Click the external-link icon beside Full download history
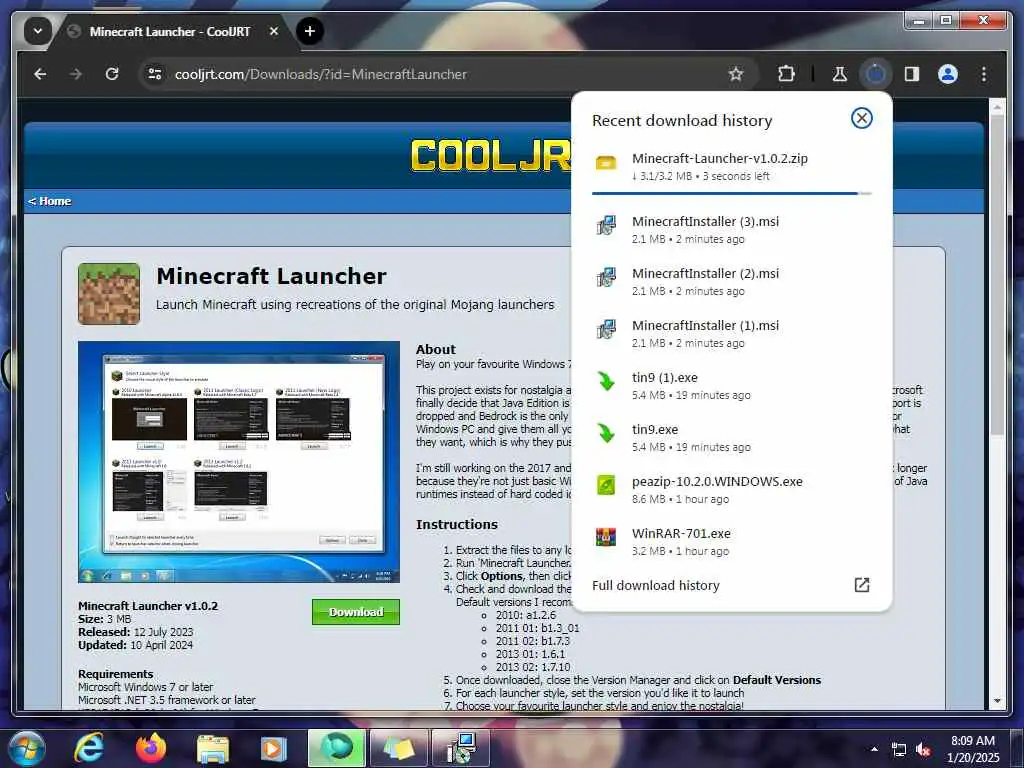The height and width of the screenshot is (768, 1024). pos(862,584)
